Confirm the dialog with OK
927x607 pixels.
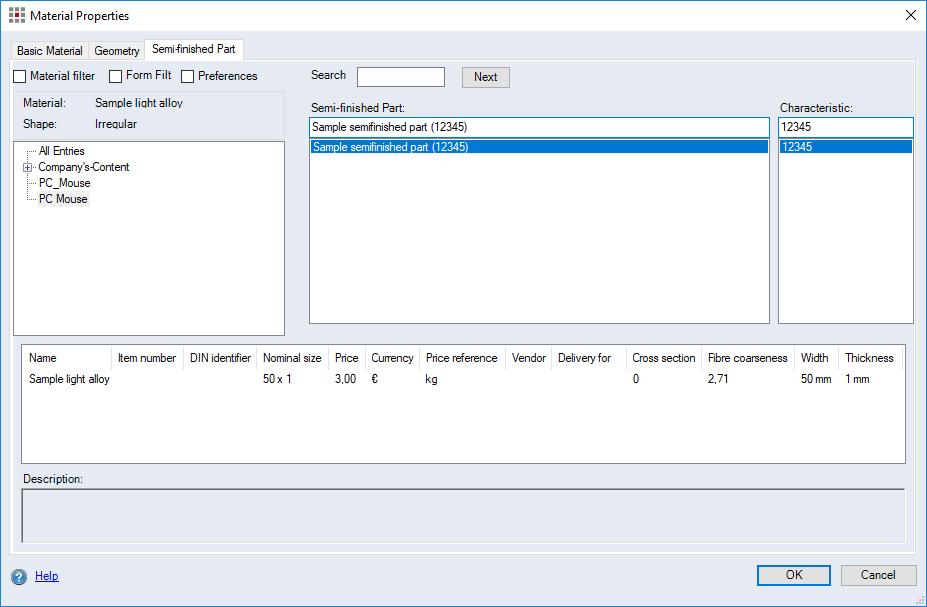[x=793, y=575]
